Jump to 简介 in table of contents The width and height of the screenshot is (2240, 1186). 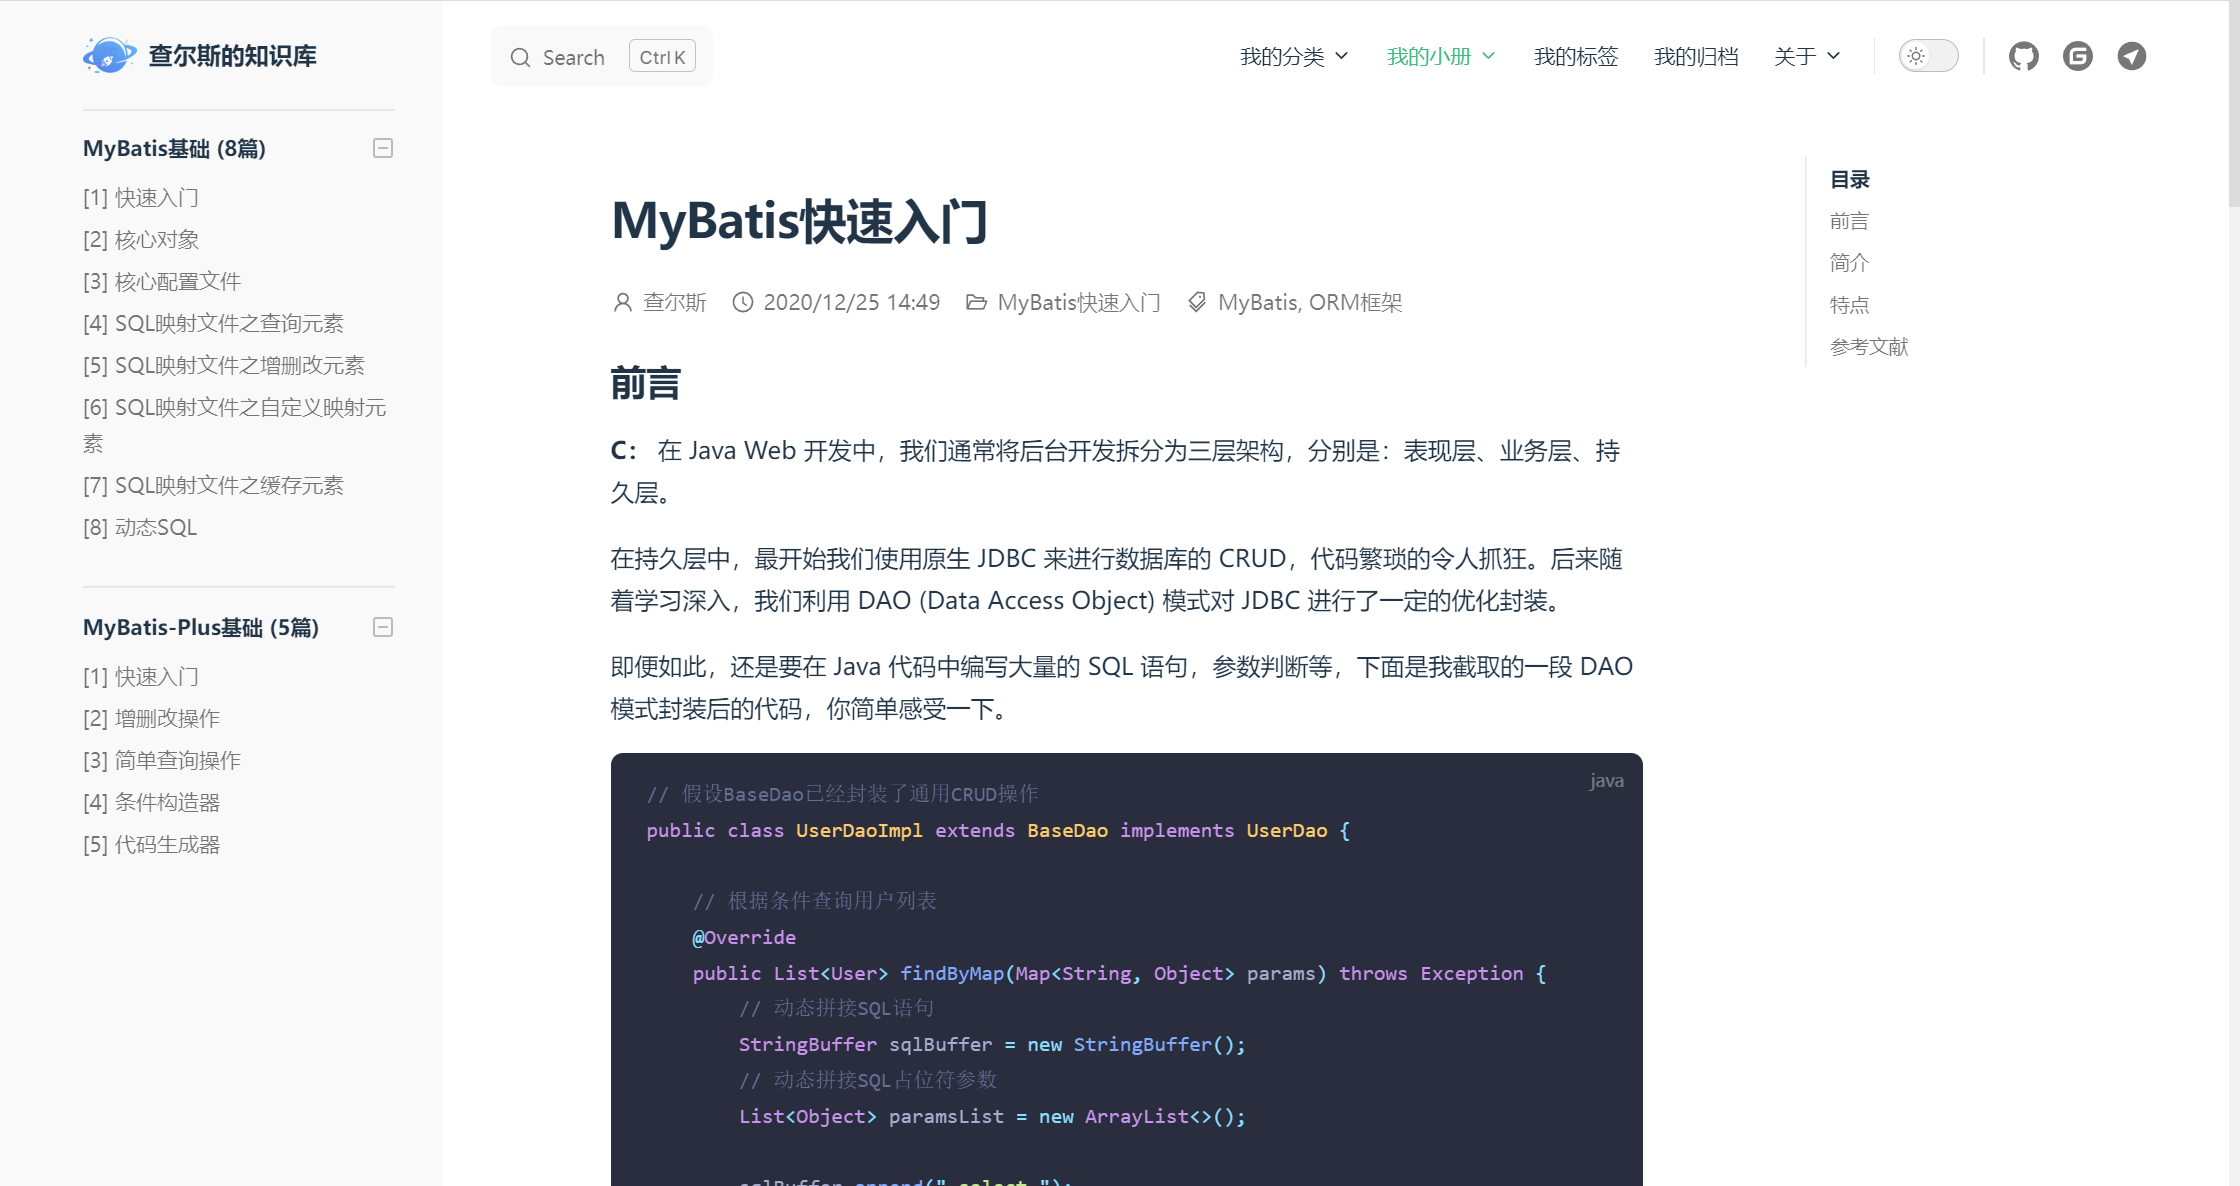1849,263
